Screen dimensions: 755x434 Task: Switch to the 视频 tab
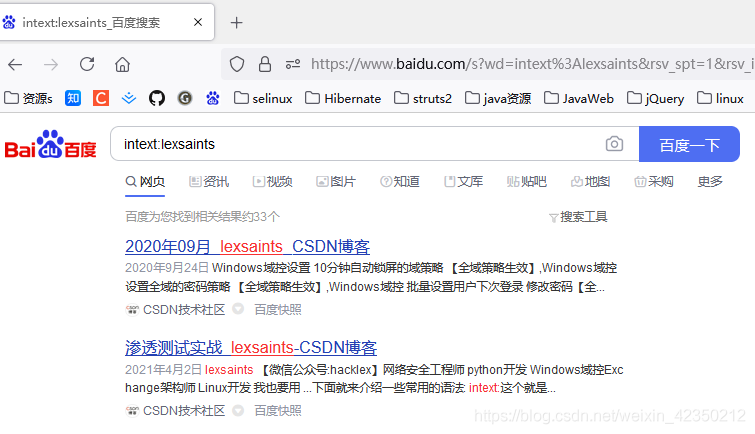[273, 182]
